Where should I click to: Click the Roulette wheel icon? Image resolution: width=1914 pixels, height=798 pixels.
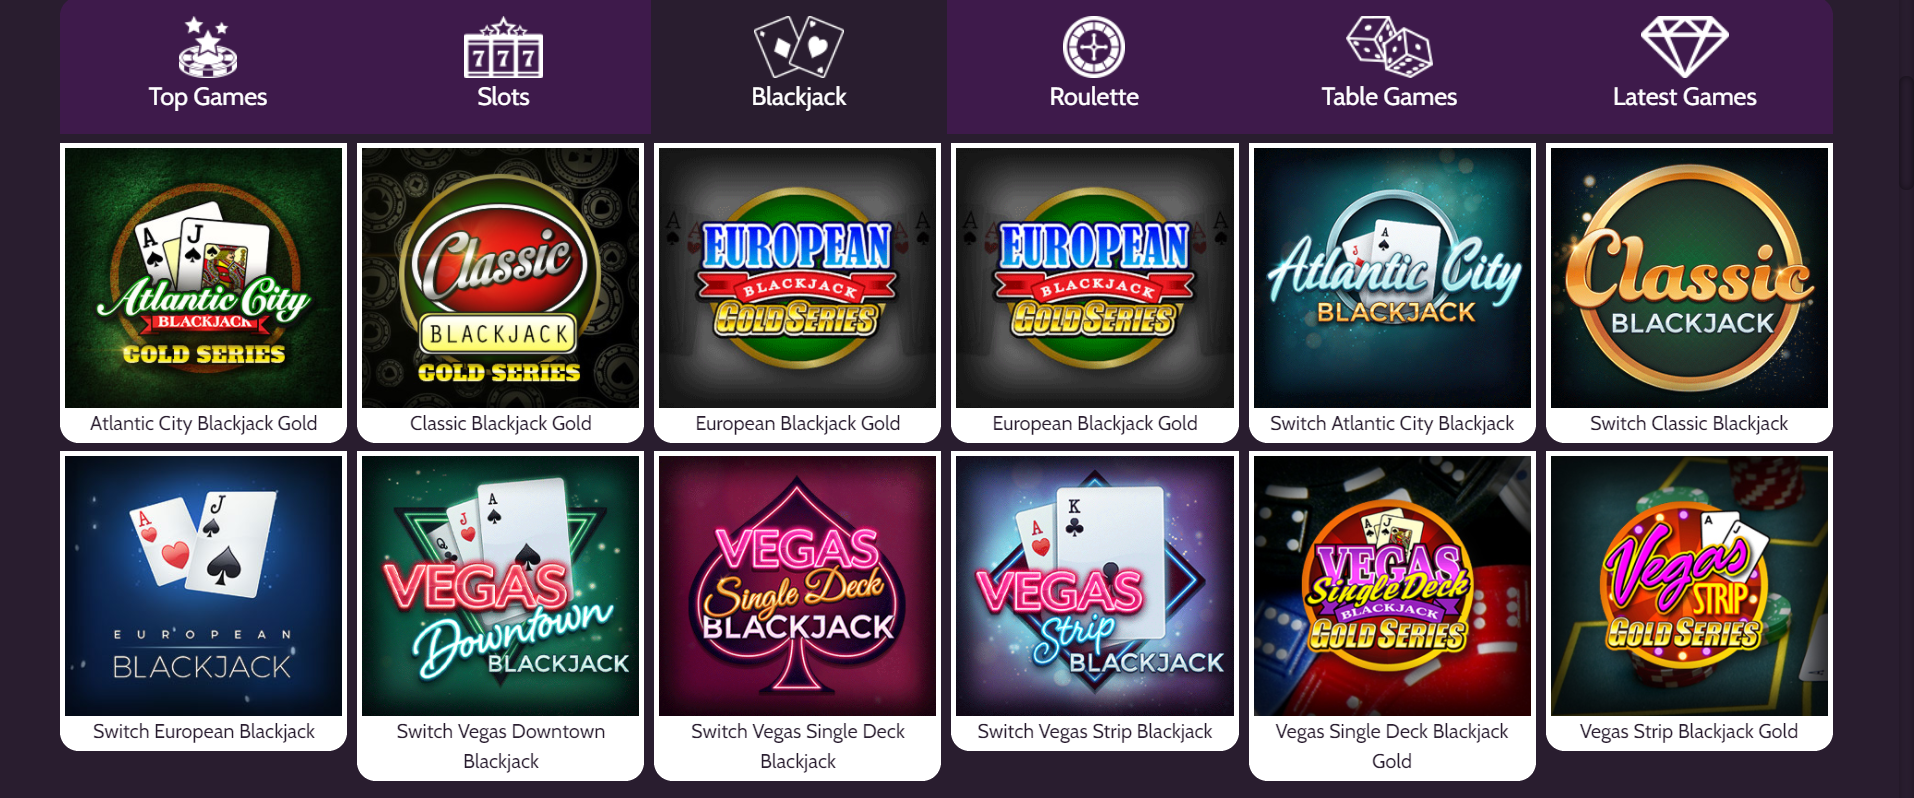click(x=1092, y=45)
